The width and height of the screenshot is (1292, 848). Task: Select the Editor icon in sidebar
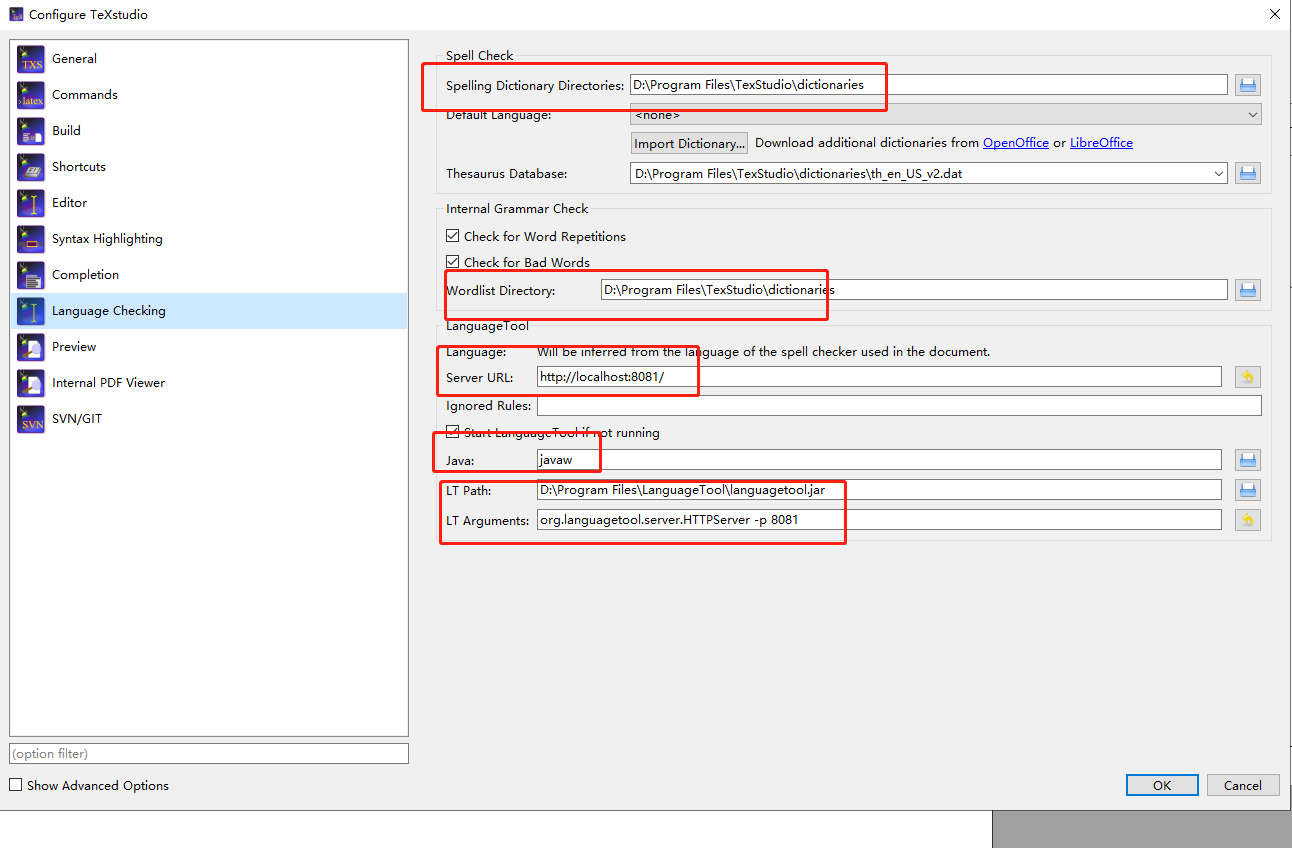tap(31, 203)
